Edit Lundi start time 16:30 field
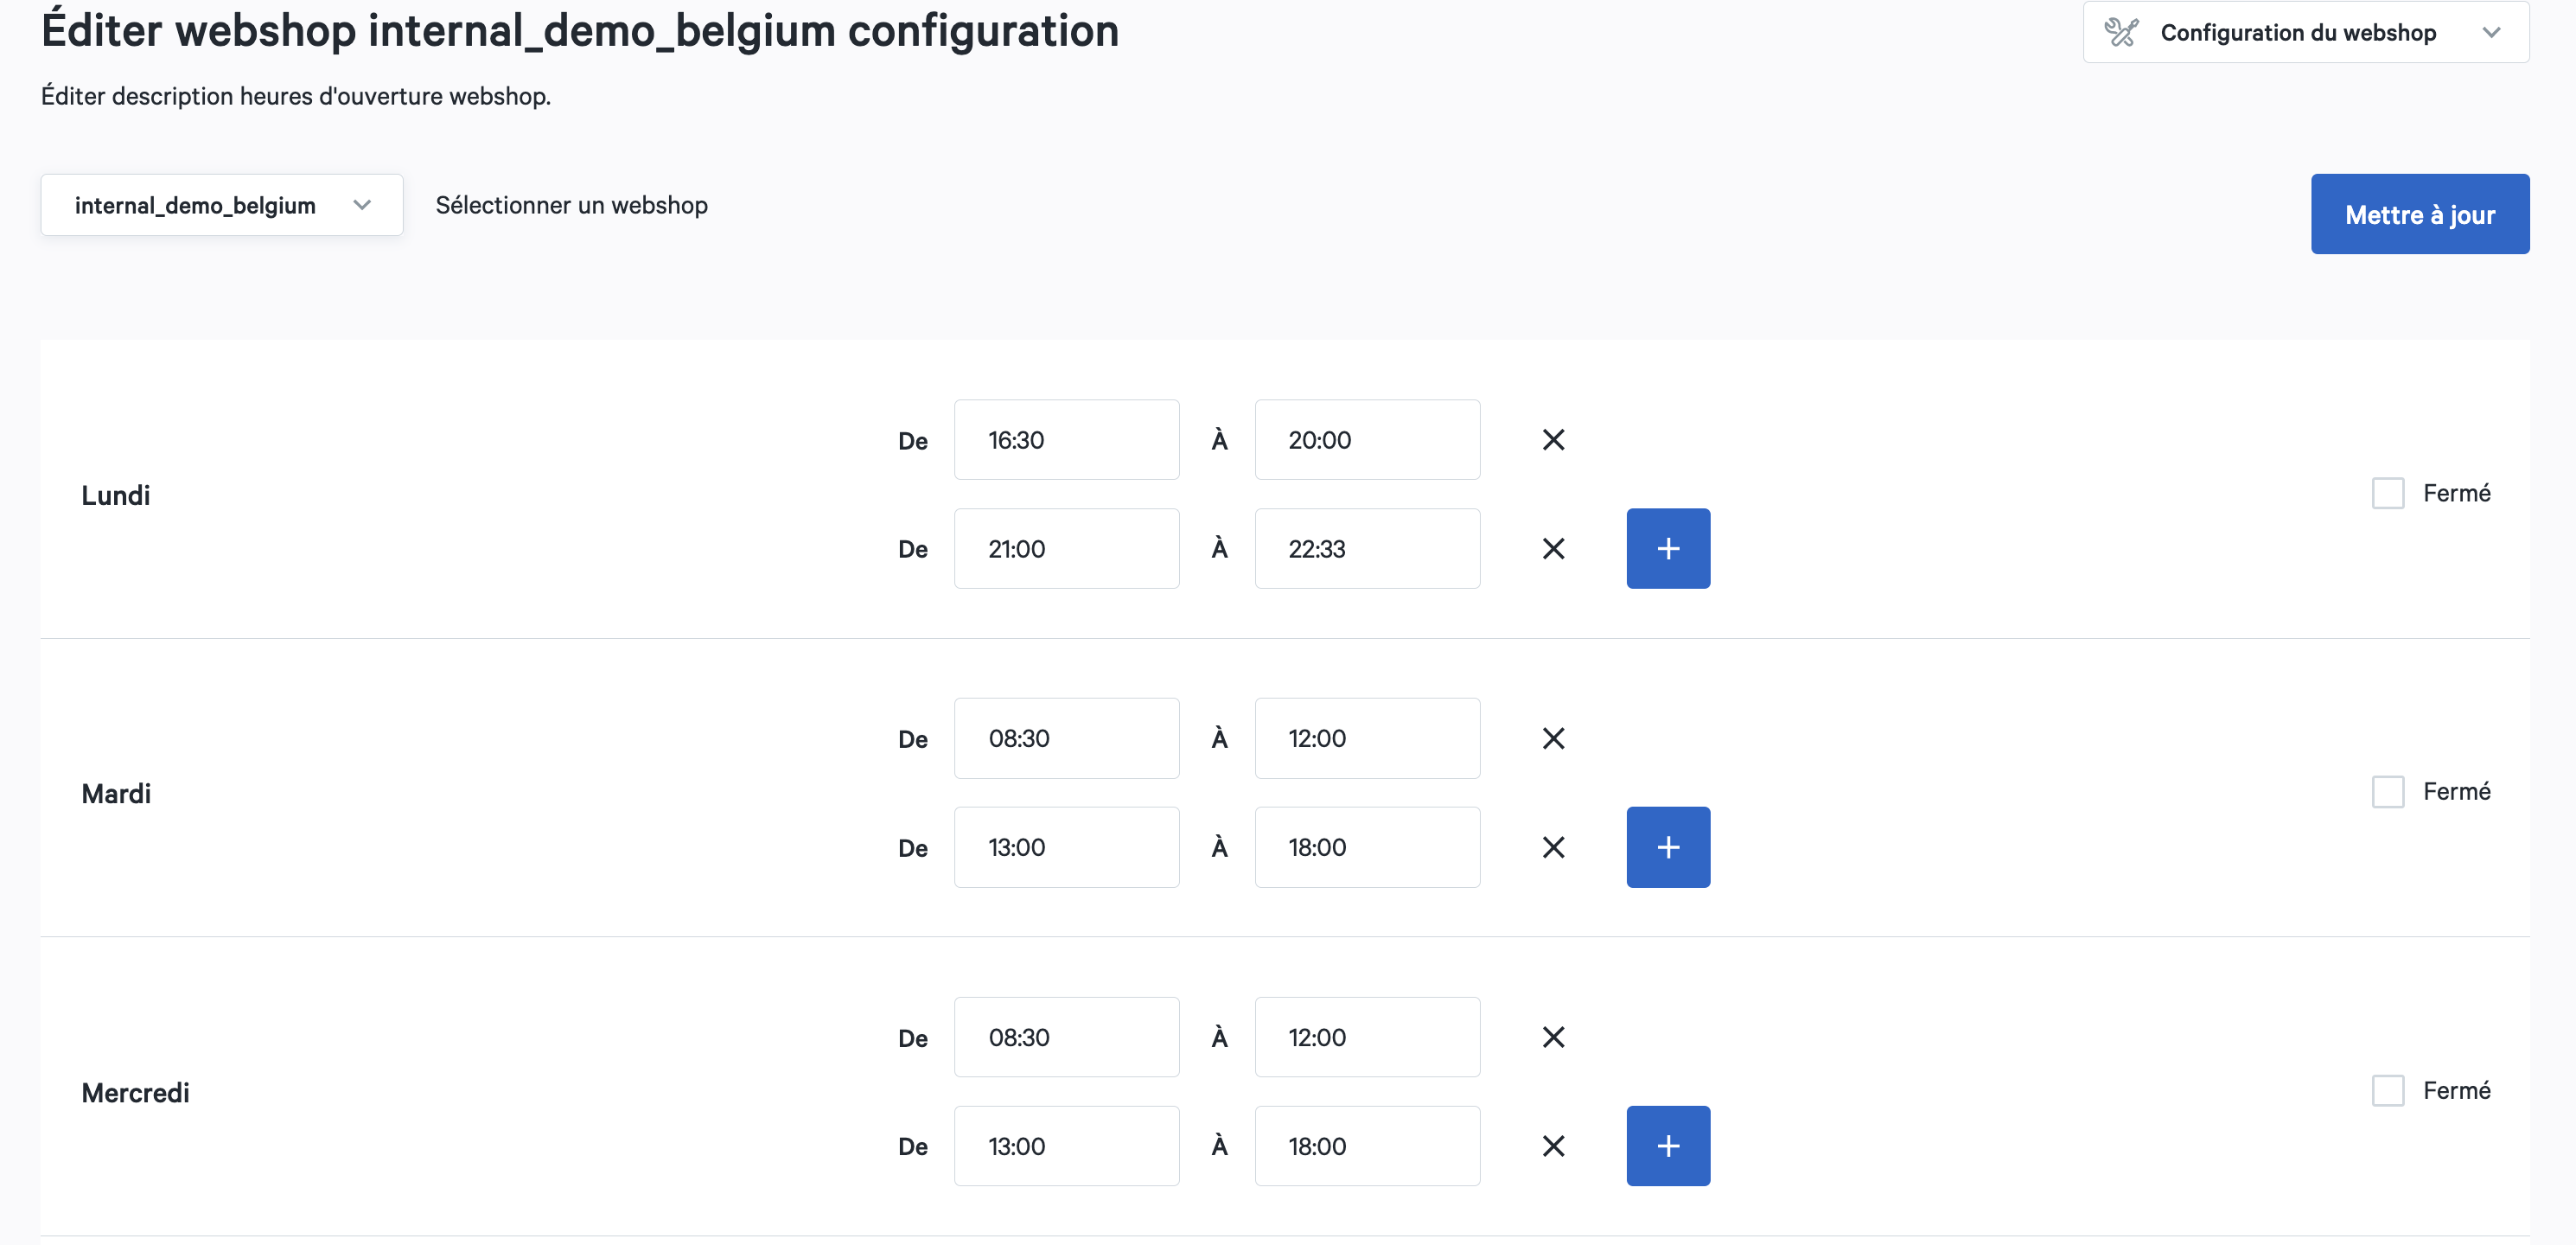Screen dimensions: 2576x1245 pyautogui.click(x=1066, y=440)
